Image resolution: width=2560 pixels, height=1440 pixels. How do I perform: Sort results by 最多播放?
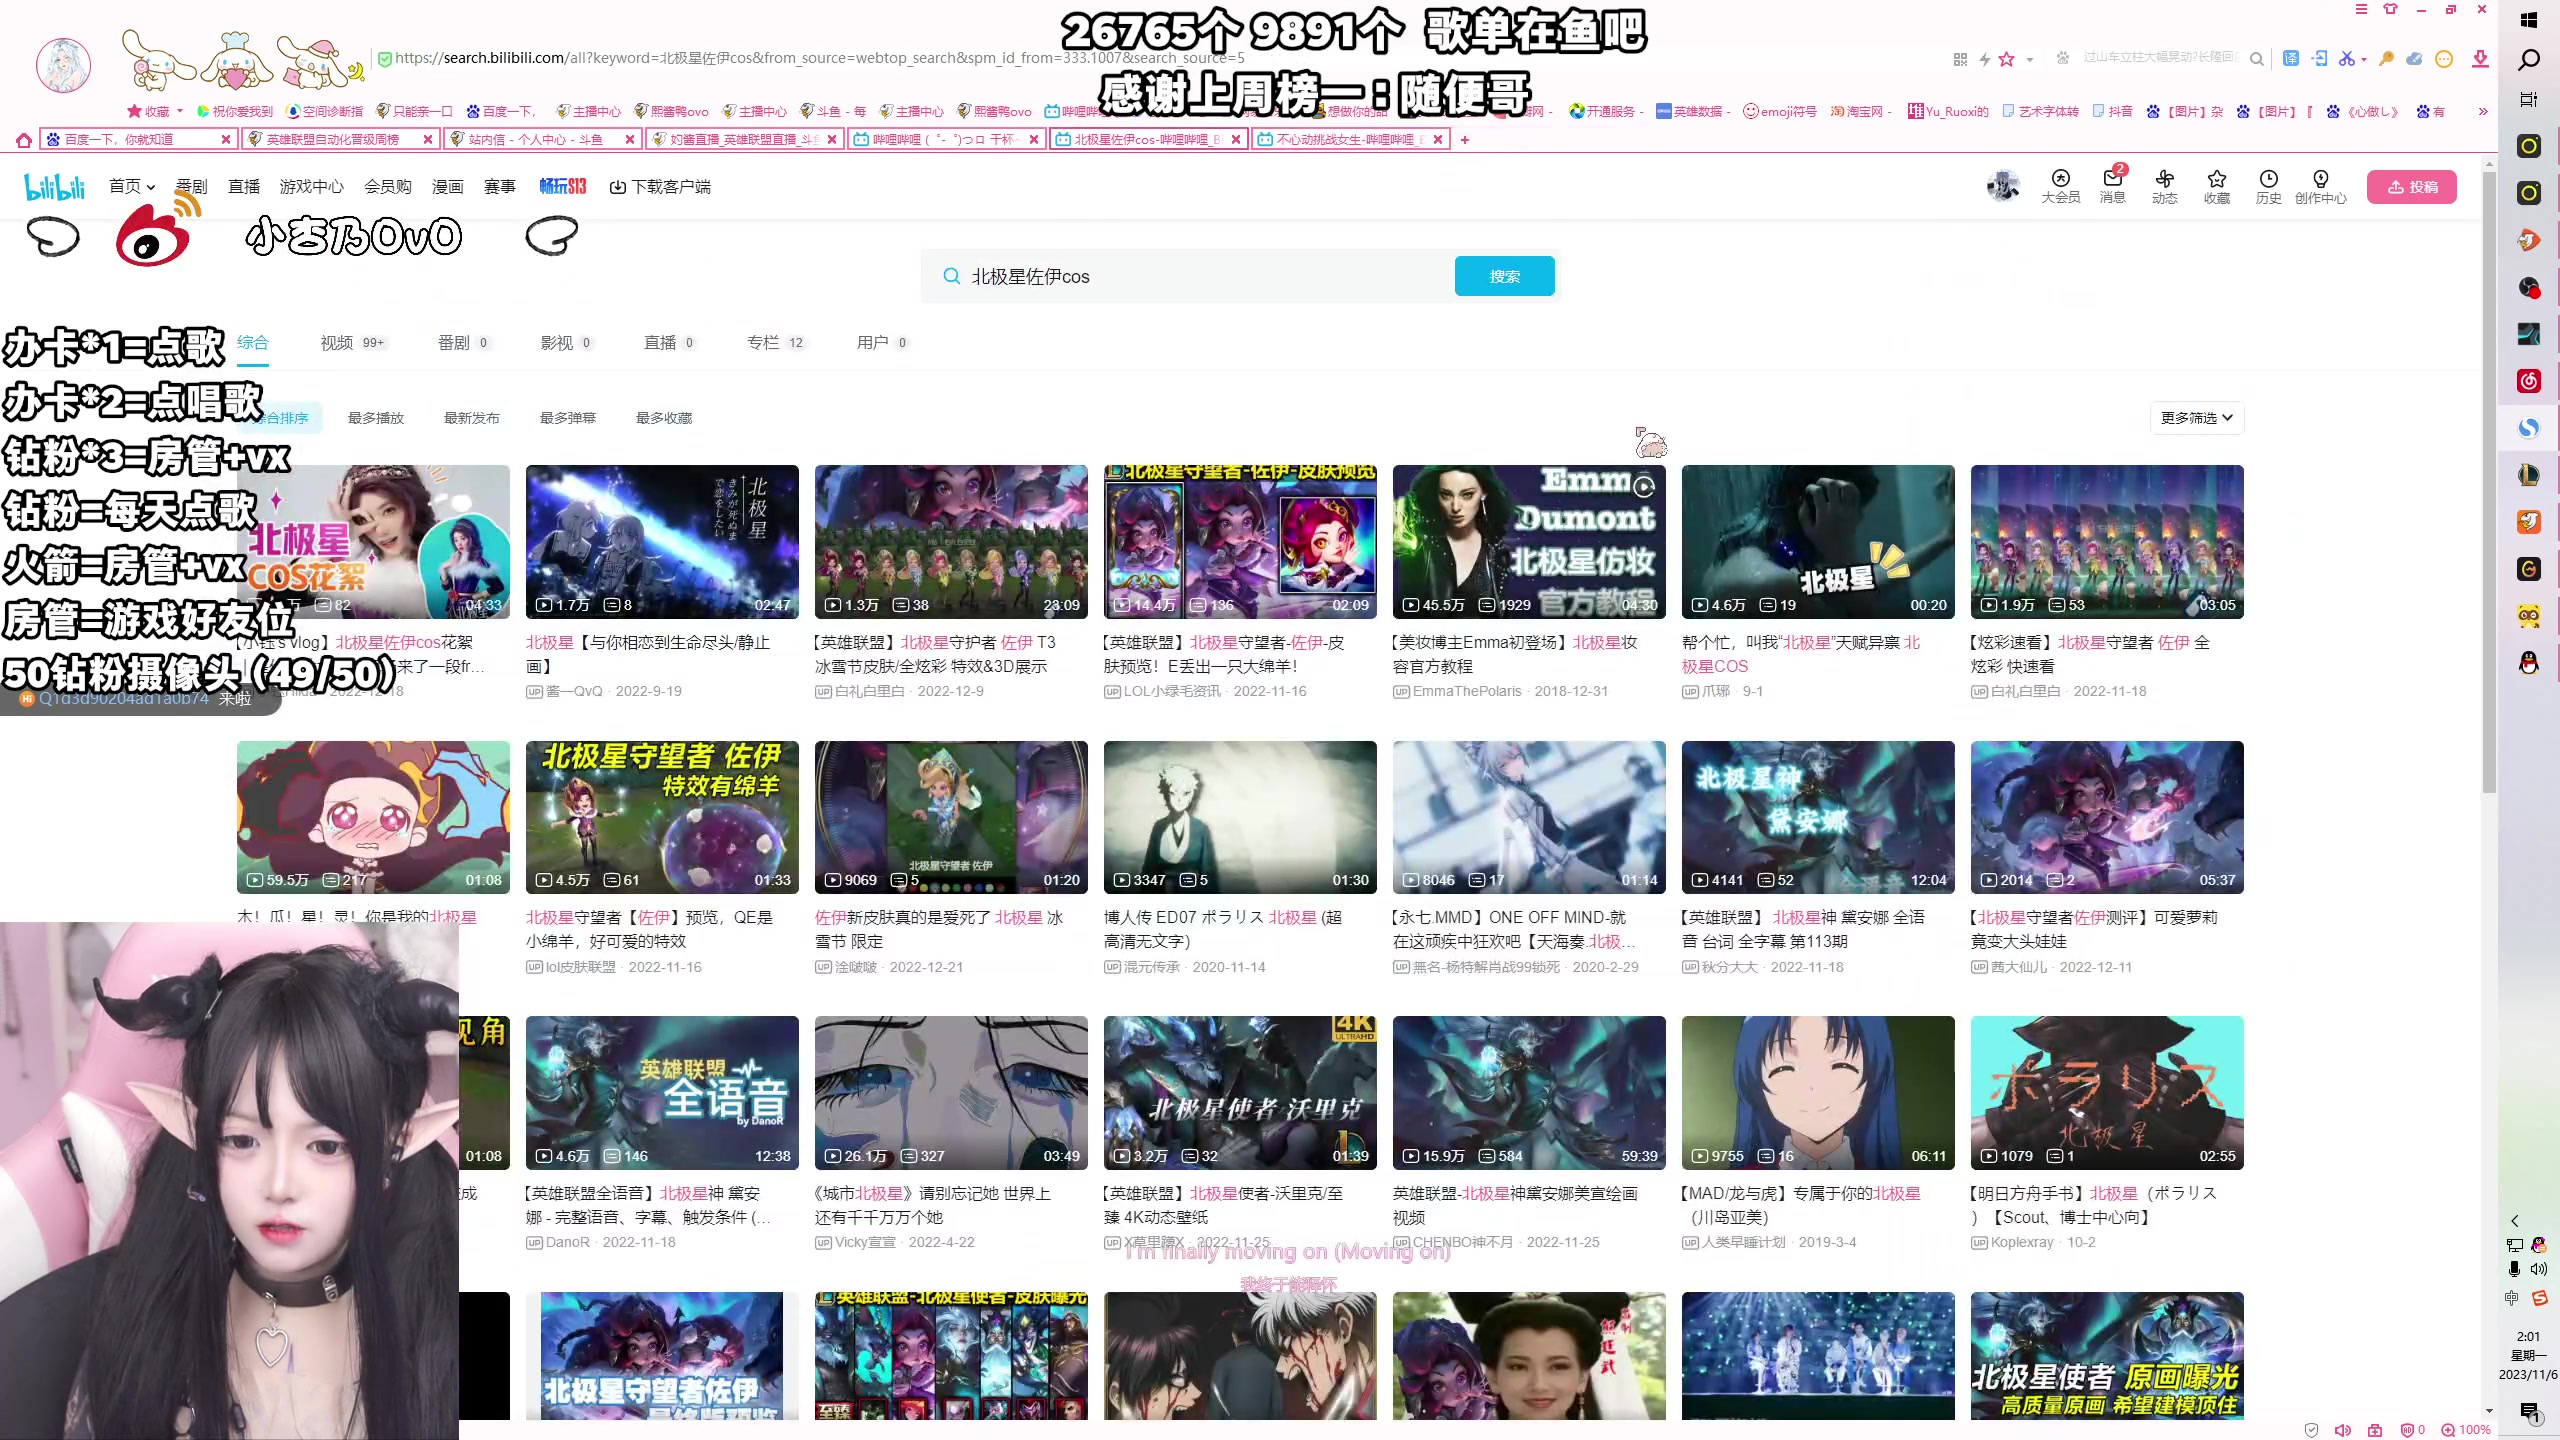click(x=376, y=418)
